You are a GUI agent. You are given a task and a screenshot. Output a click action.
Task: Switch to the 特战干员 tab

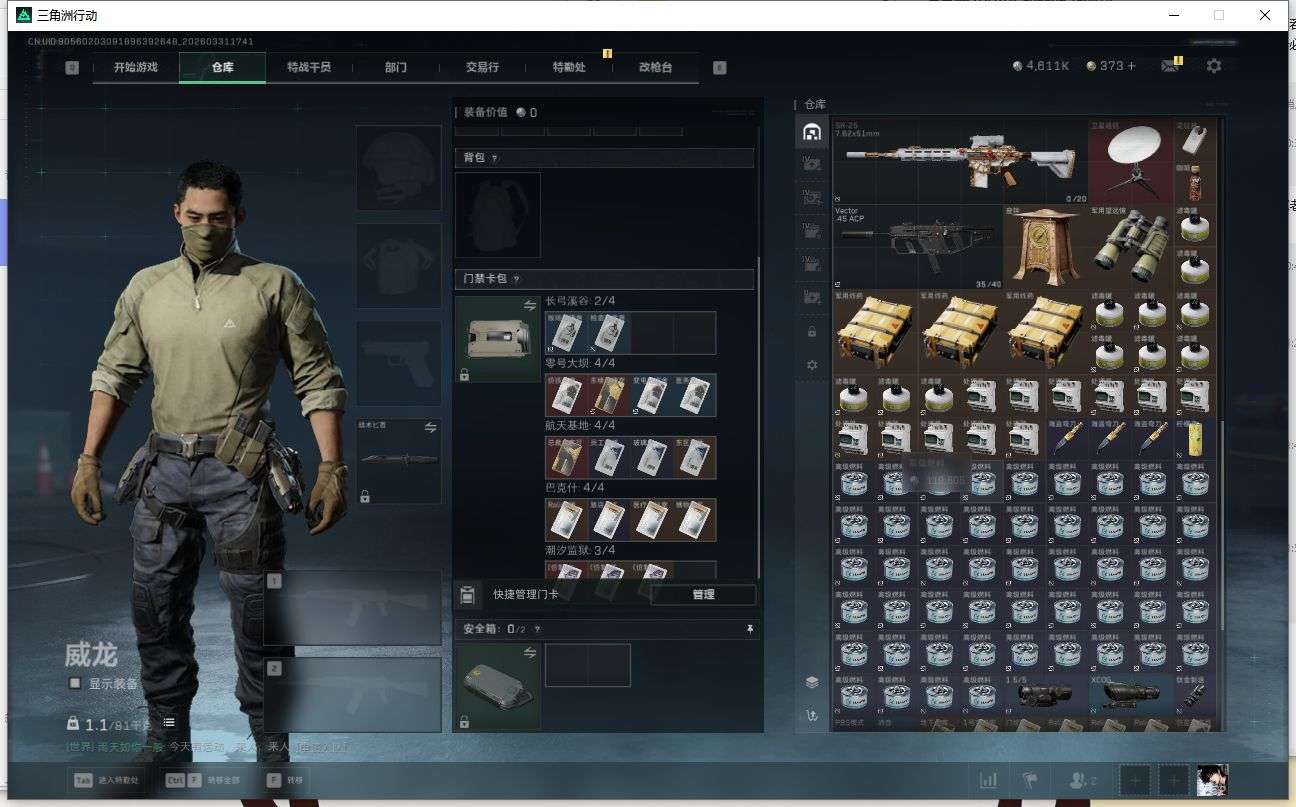pyautogui.click(x=308, y=67)
